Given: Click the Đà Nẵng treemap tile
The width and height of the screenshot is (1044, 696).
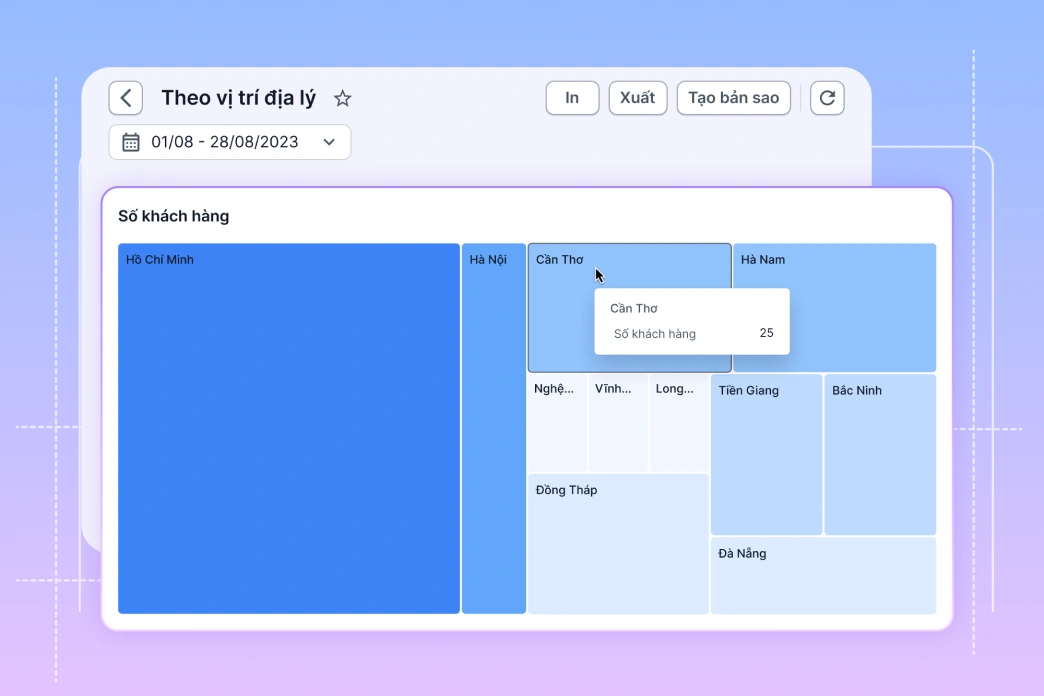Looking at the screenshot, I should tap(823, 577).
